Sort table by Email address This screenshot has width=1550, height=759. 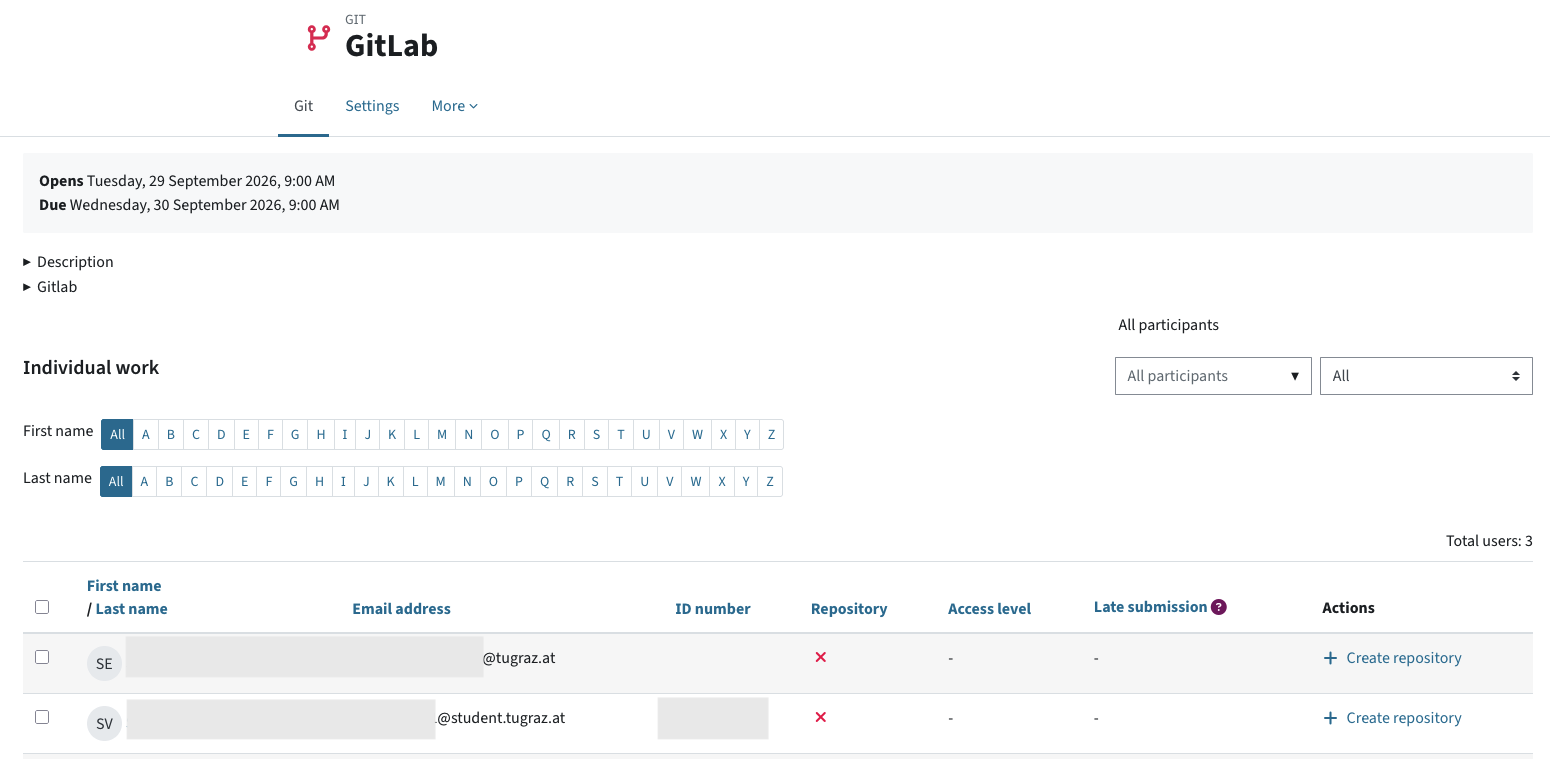(401, 609)
